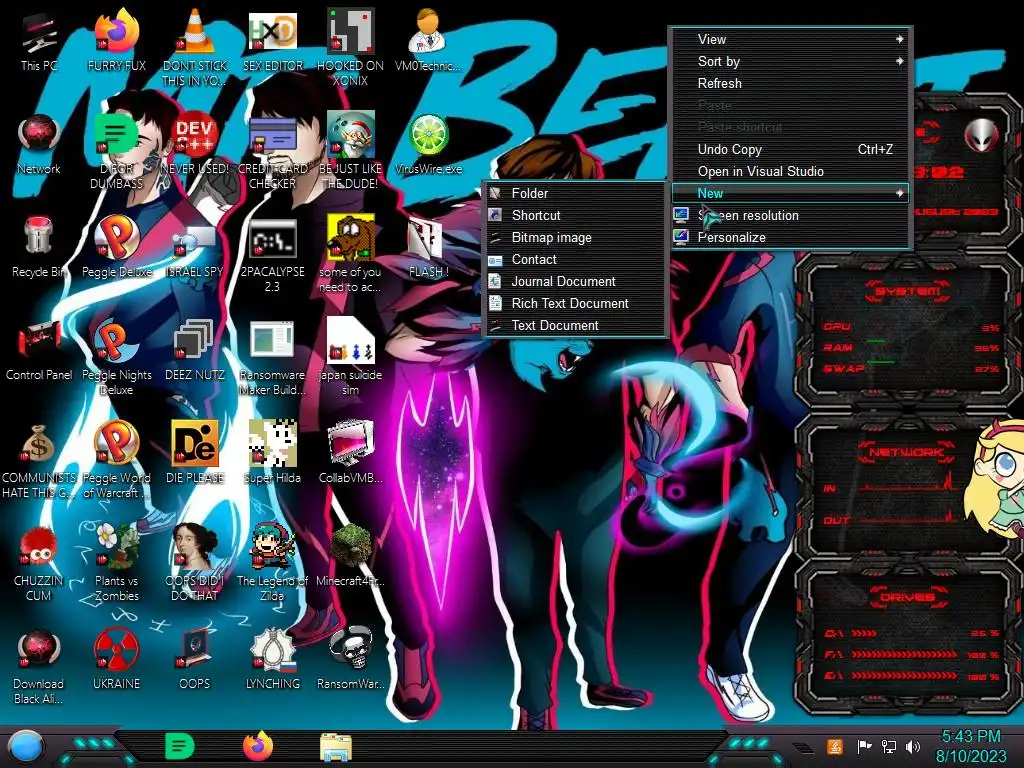The image size is (1024, 768).
Task: Select the HxD SEX EDITOR shortcut
Action: click(x=272, y=40)
